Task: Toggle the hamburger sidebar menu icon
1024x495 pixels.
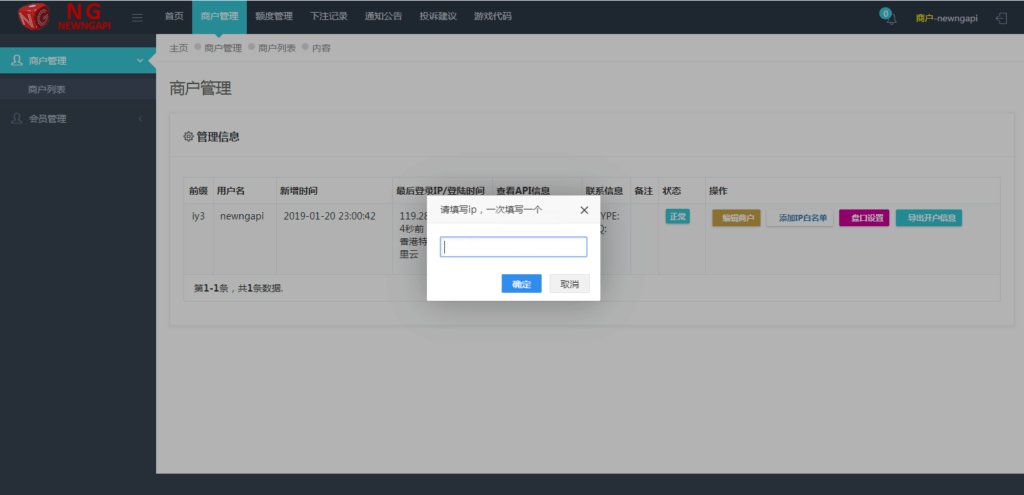Action: pos(137,18)
